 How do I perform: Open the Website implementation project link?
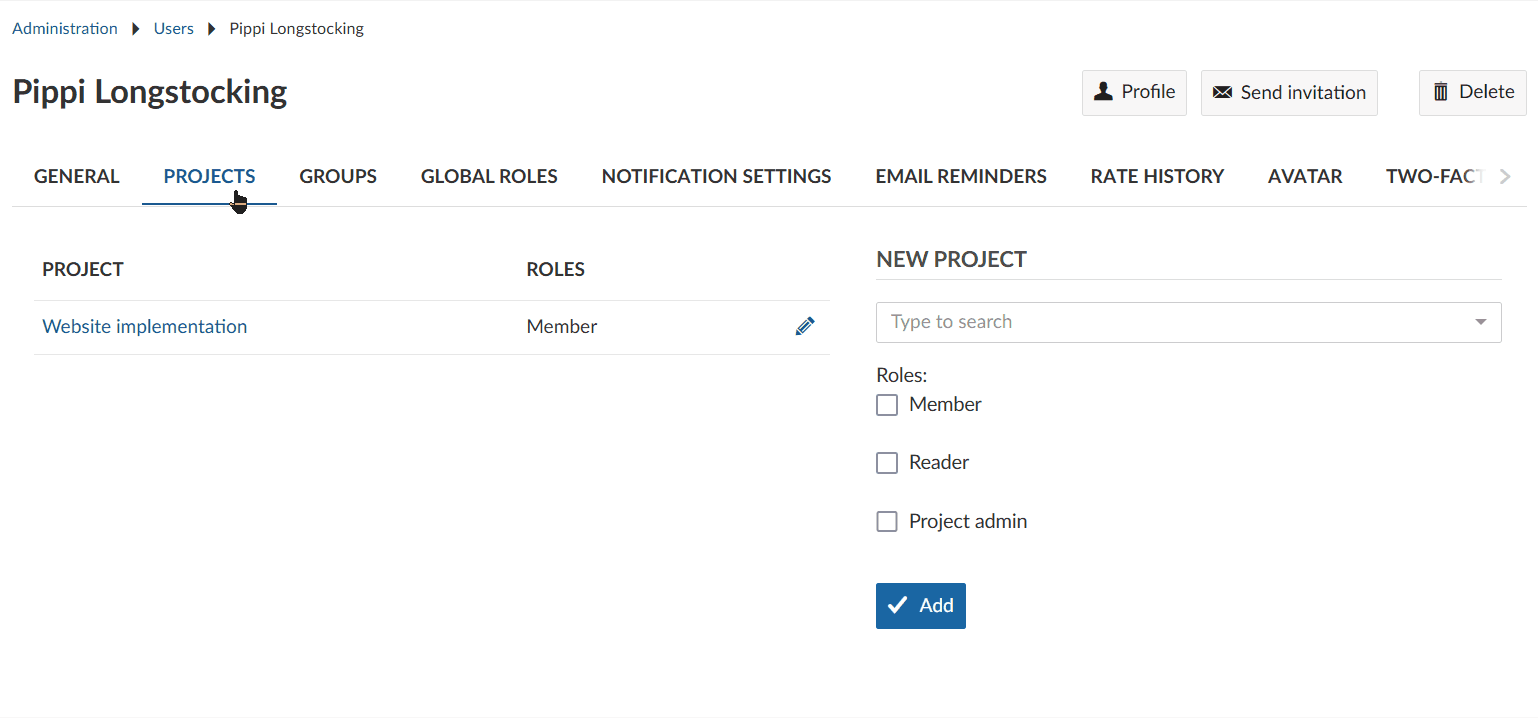(x=144, y=325)
